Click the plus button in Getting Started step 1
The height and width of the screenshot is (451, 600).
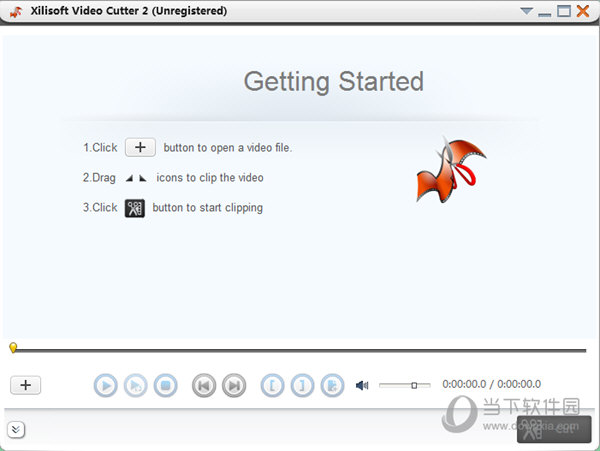click(140, 147)
